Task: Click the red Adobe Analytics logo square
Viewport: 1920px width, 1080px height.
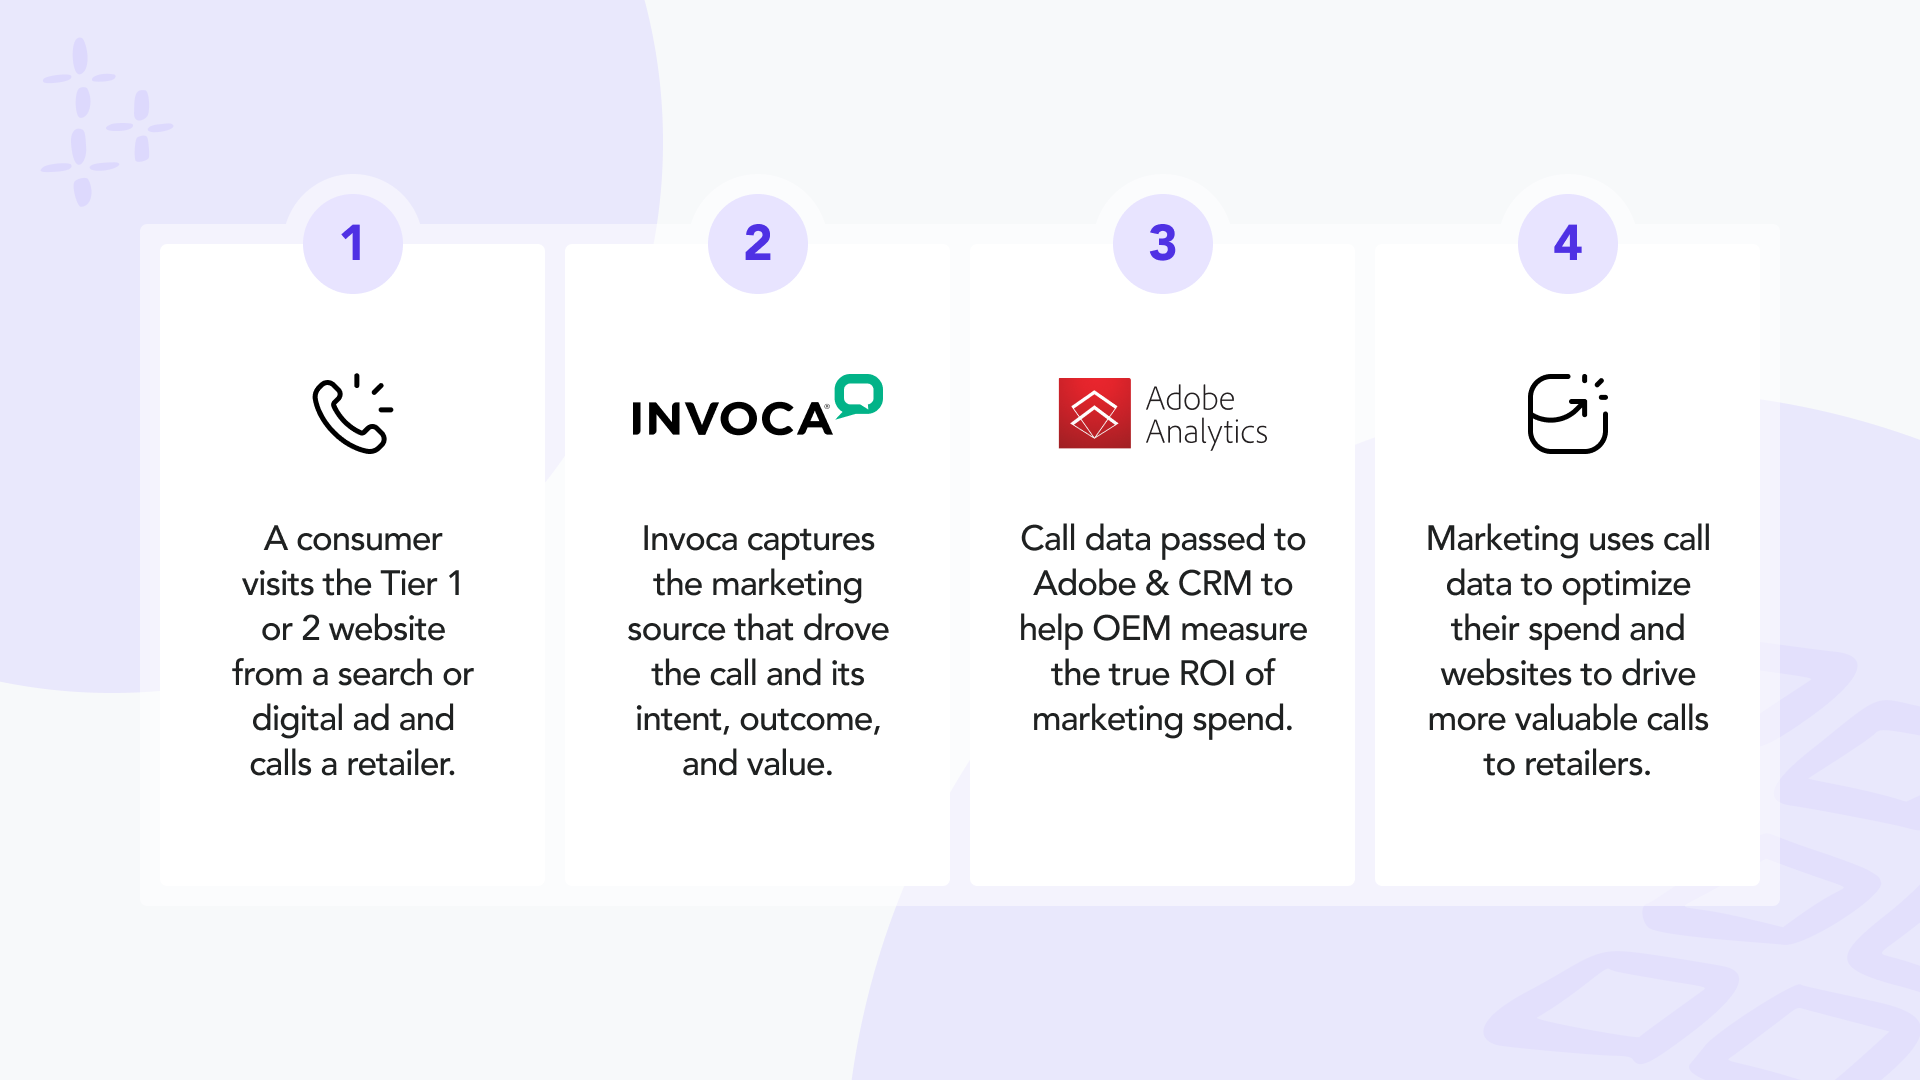Action: point(1094,413)
